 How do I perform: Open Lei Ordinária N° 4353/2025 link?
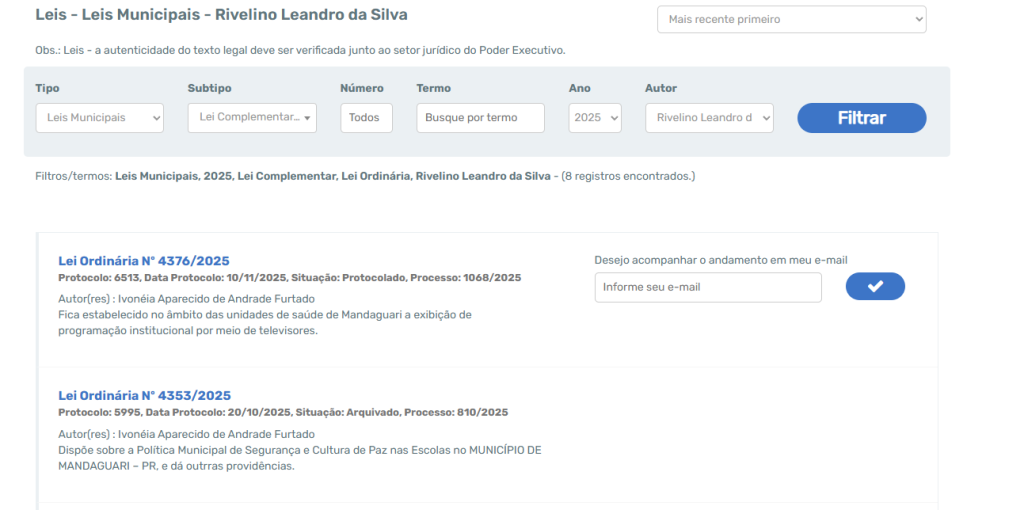[144, 395]
